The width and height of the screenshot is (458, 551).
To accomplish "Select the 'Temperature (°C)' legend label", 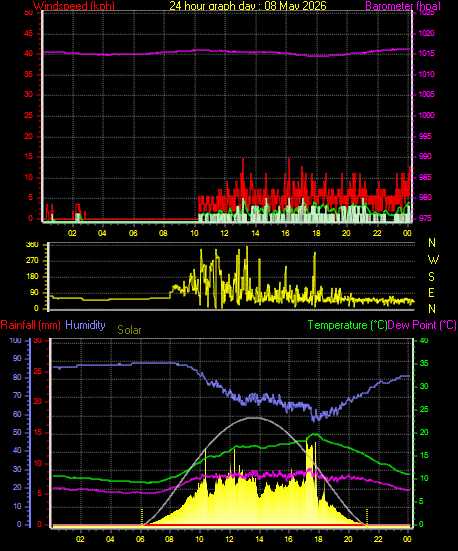I will click(x=348, y=325).
